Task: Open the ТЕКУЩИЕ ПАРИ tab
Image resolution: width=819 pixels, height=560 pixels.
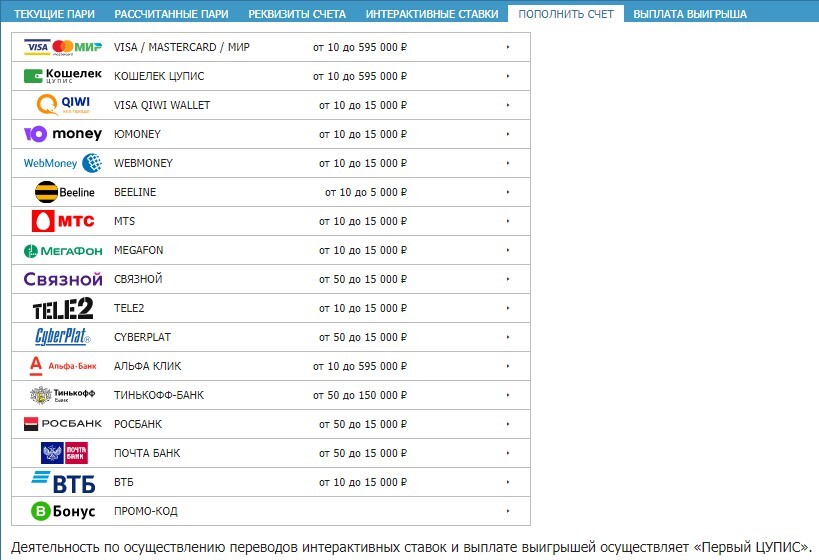Action: pyautogui.click(x=54, y=14)
